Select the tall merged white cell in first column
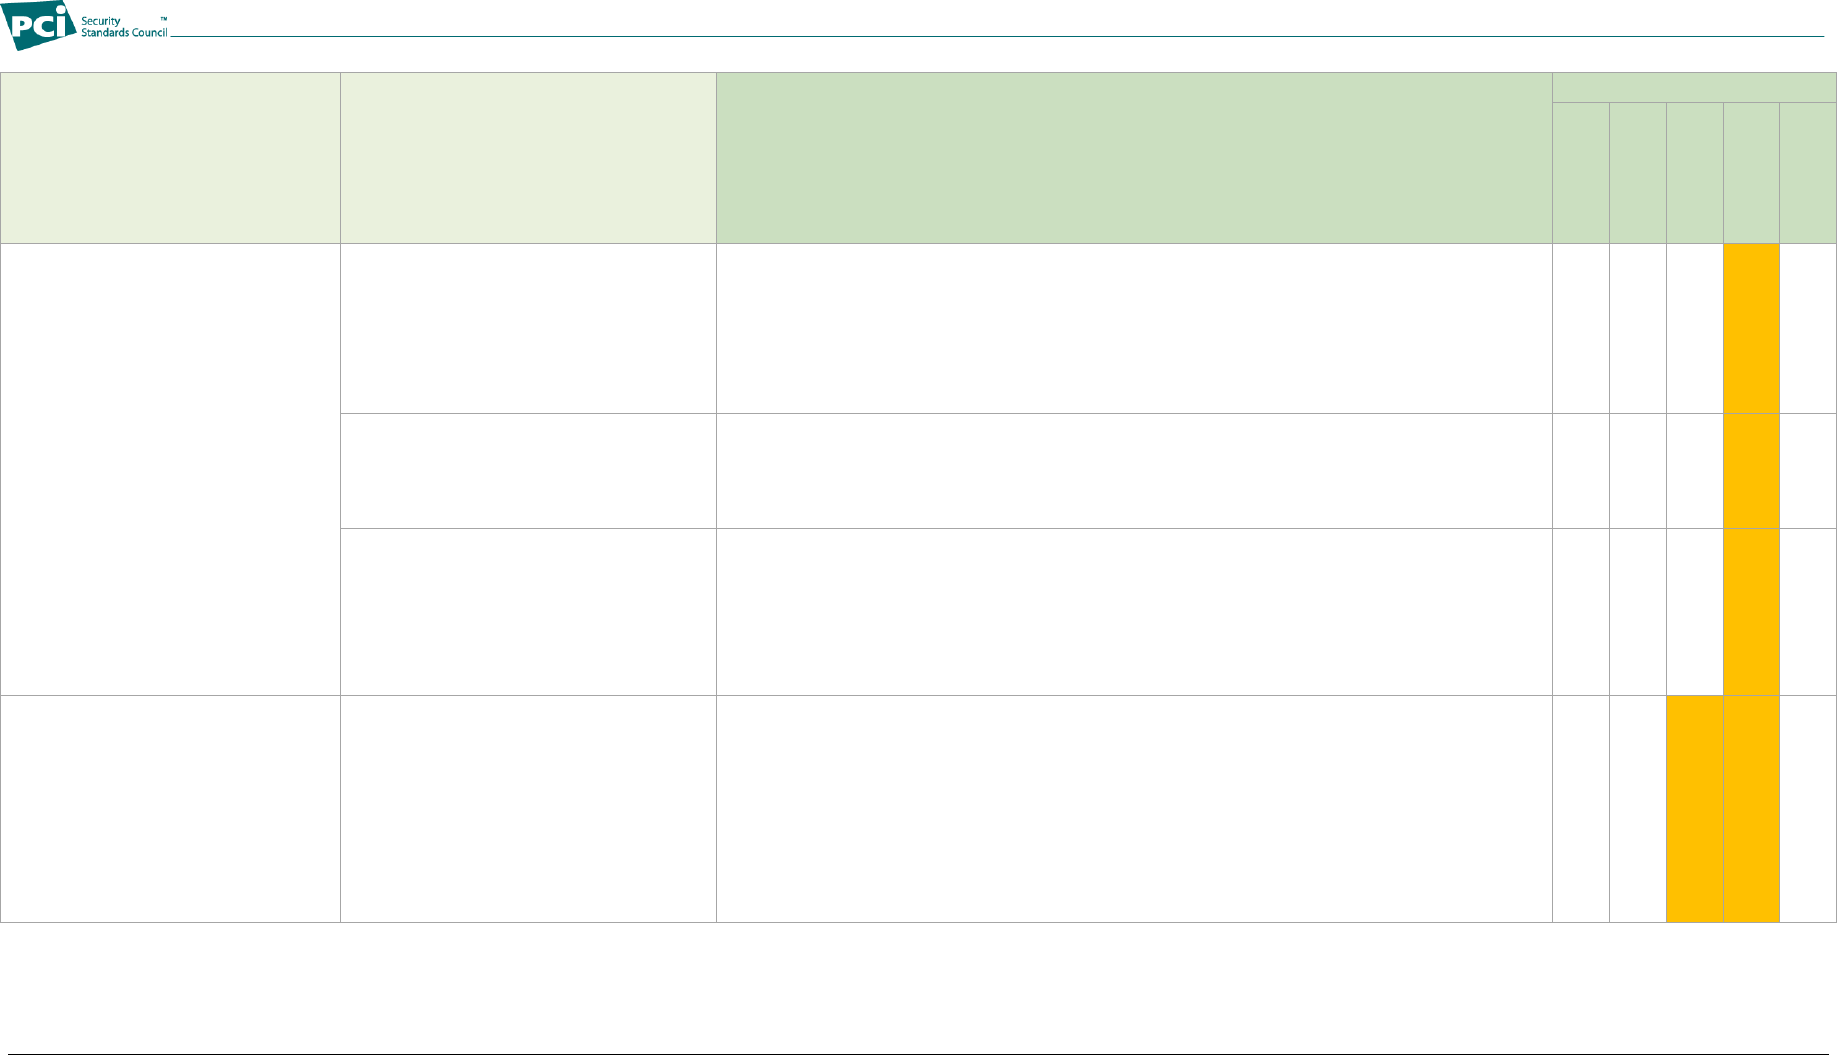The height and width of the screenshot is (1055, 1837). pos(170,470)
